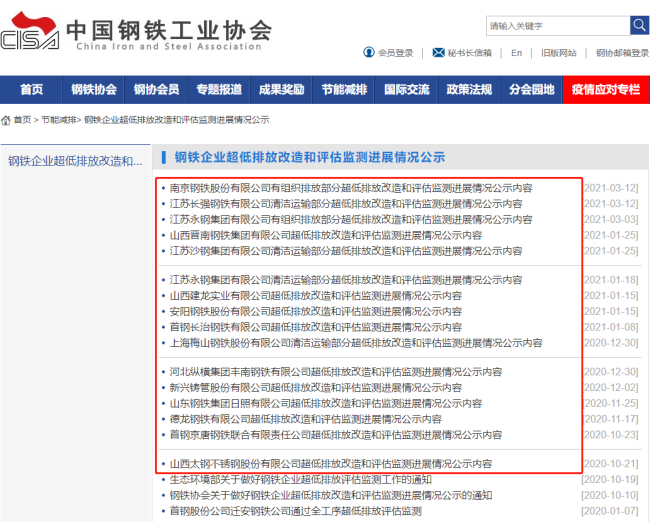
Task: Click the member login user icon
Action: 369,52
